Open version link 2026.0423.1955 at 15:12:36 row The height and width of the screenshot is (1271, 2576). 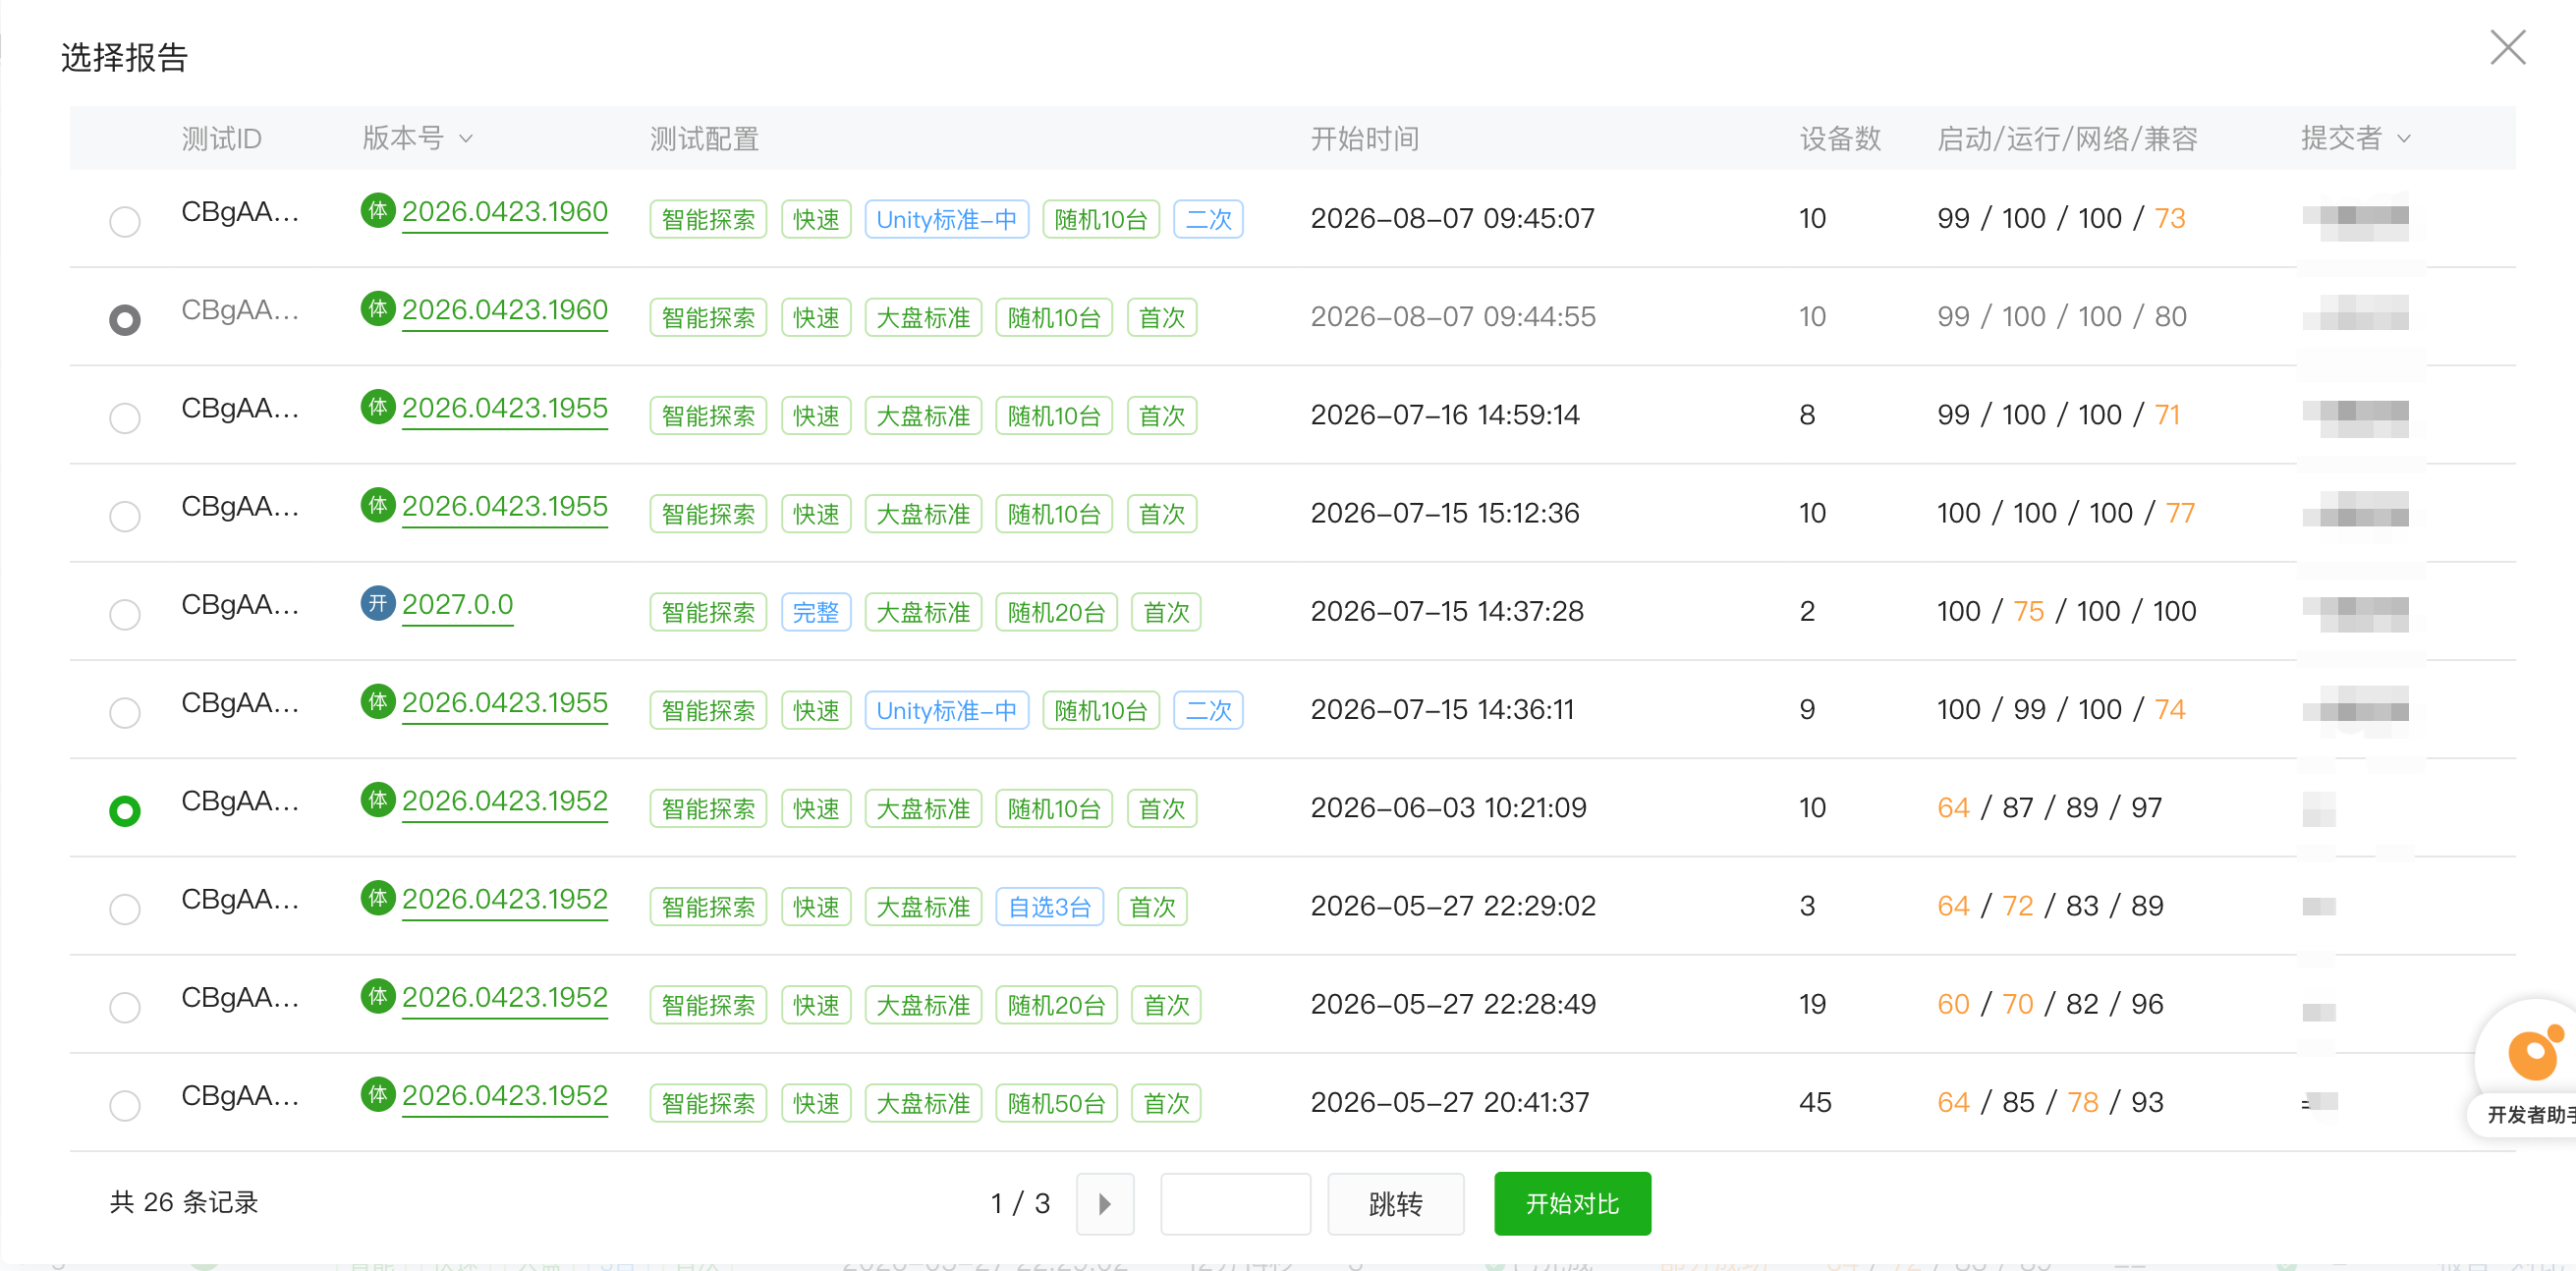[505, 505]
